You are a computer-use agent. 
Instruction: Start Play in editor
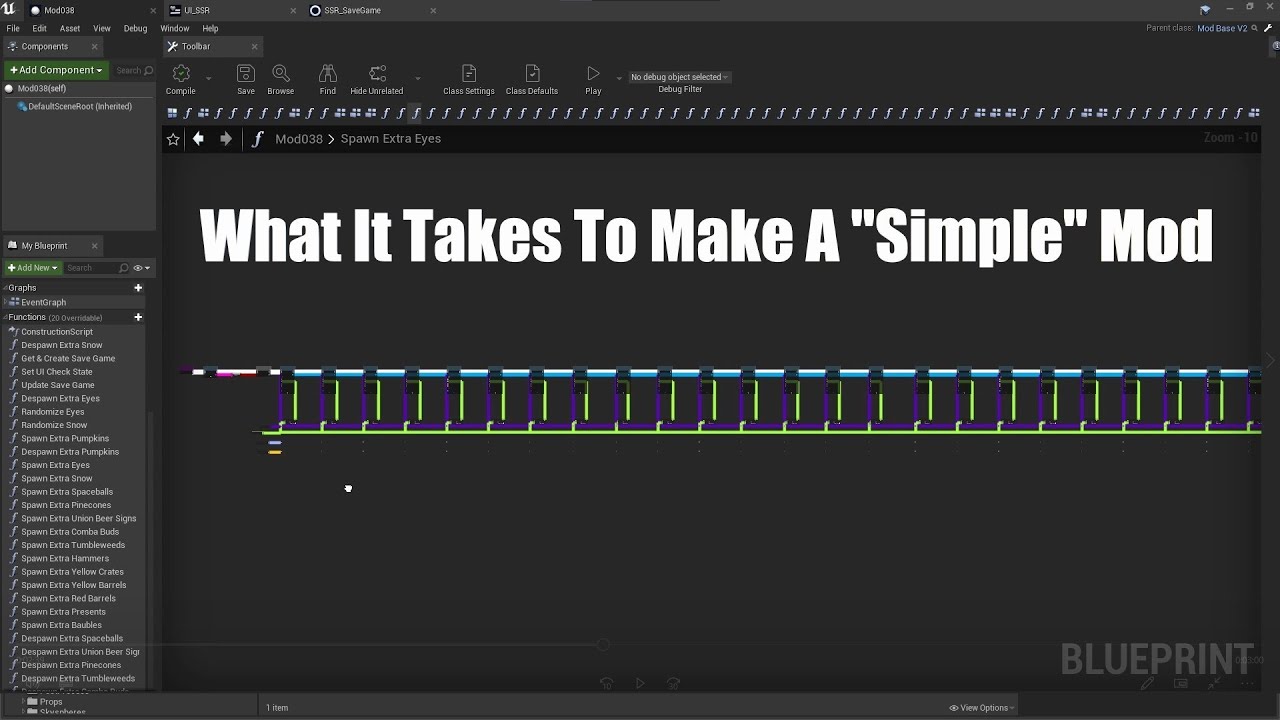593,79
